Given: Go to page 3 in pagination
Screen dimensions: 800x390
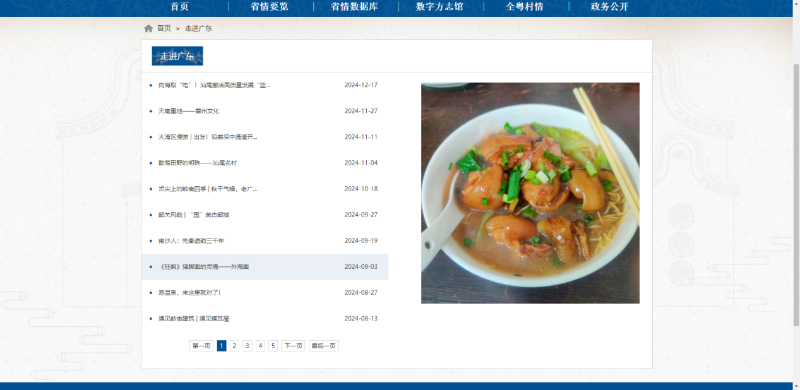Looking at the screenshot, I should point(247,346).
